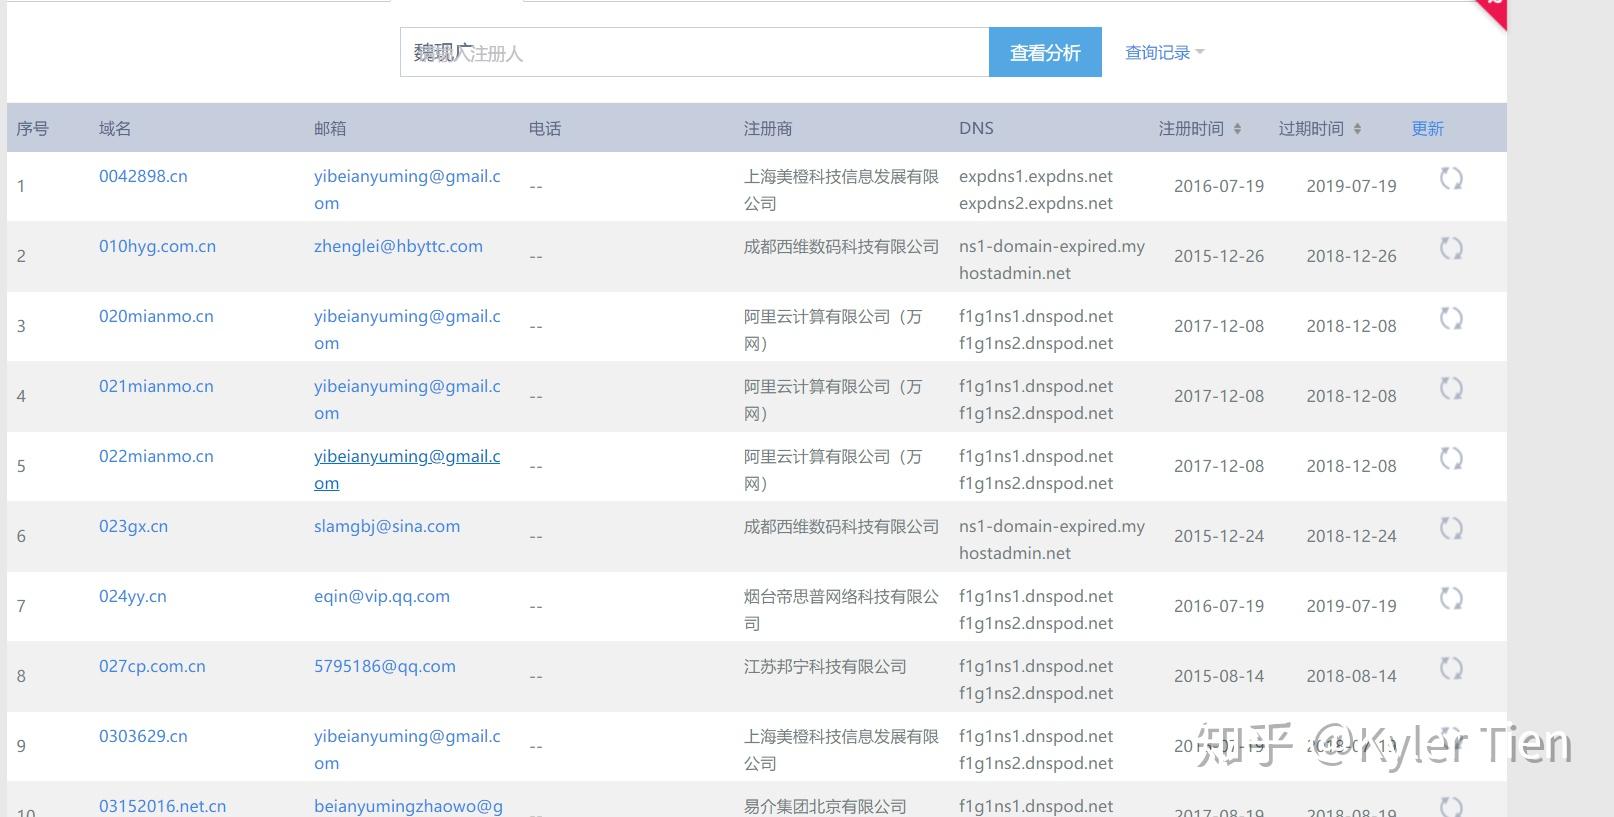Open domain 020mianmo.cn

(156, 316)
